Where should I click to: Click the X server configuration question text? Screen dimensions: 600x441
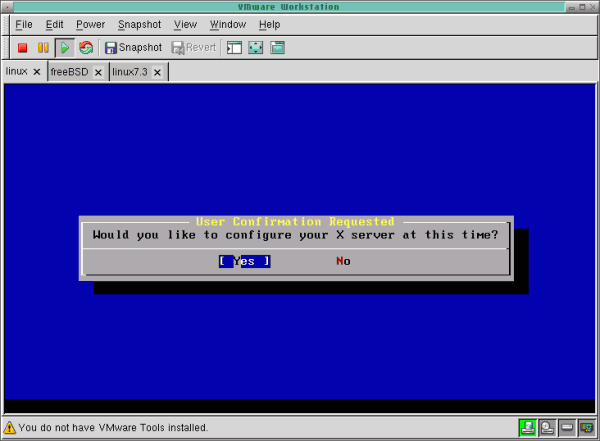[x=295, y=235]
